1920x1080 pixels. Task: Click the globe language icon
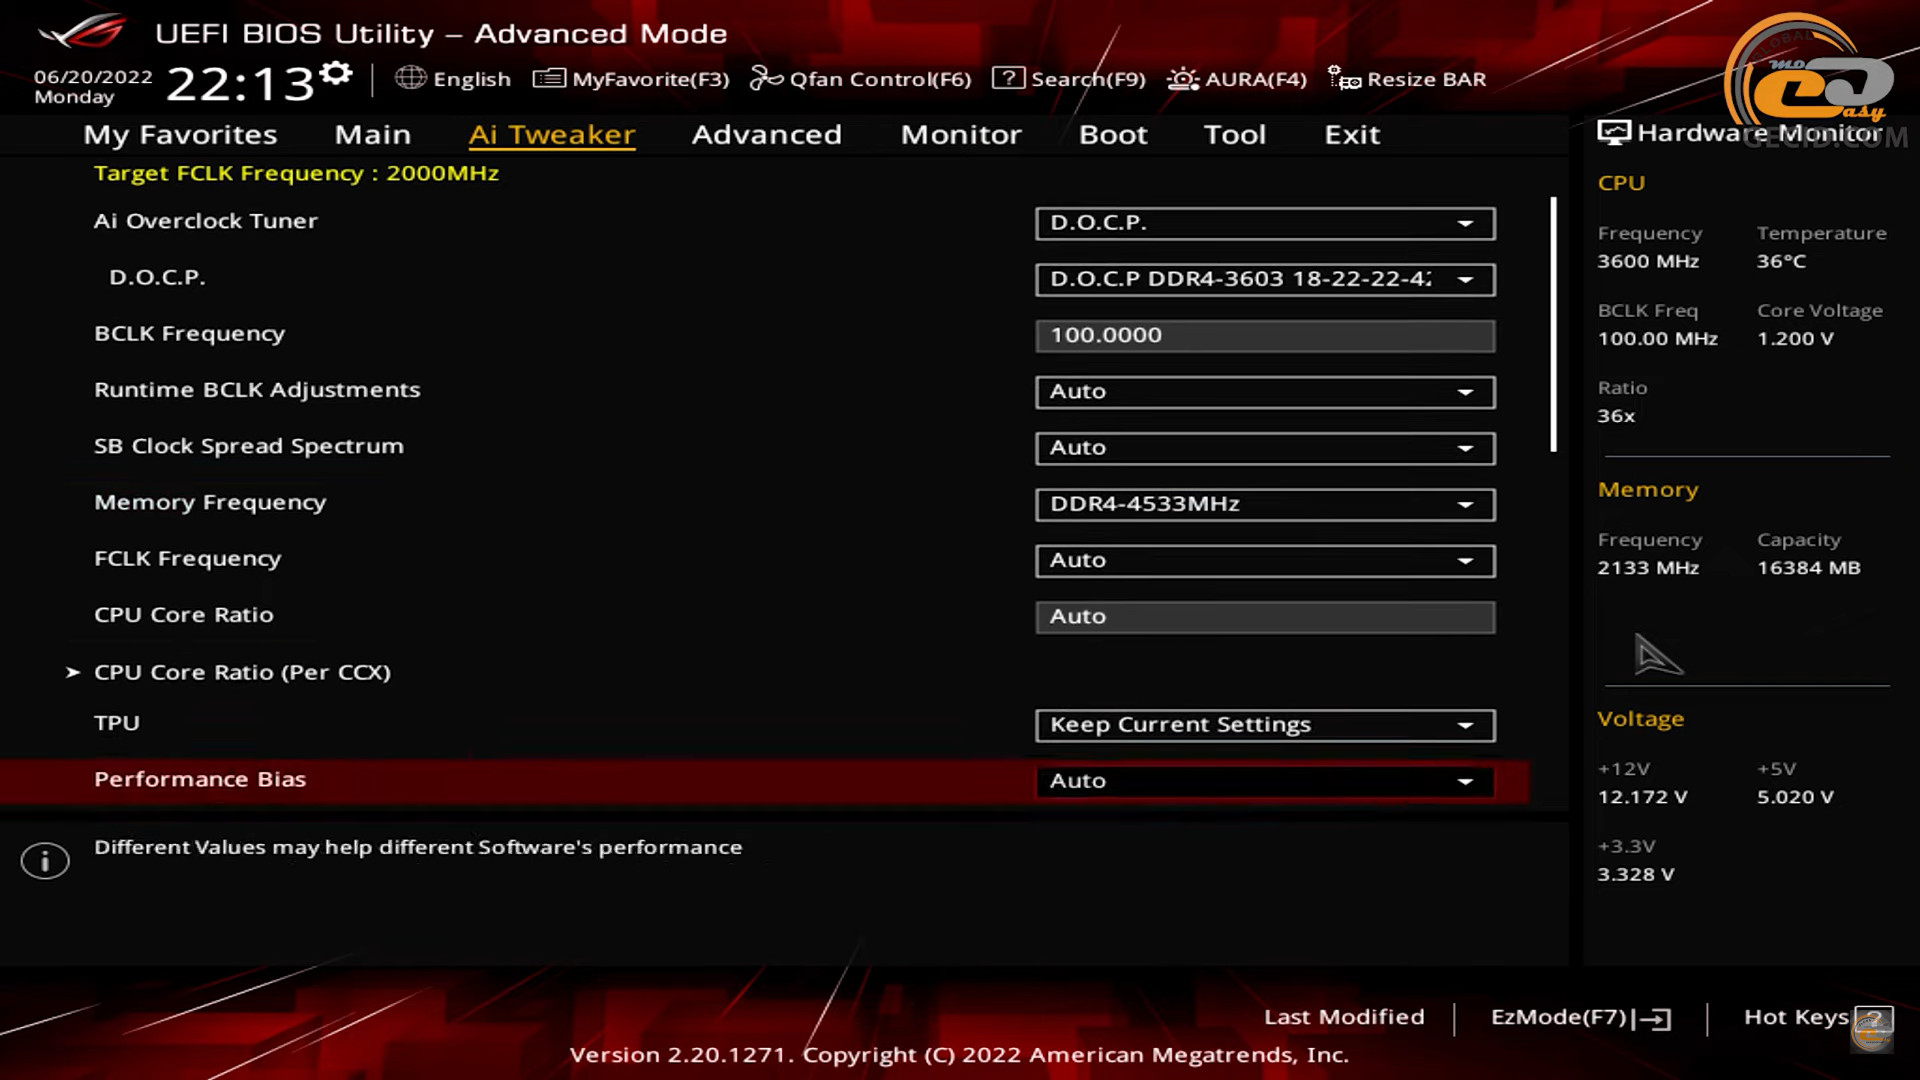[410, 78]
